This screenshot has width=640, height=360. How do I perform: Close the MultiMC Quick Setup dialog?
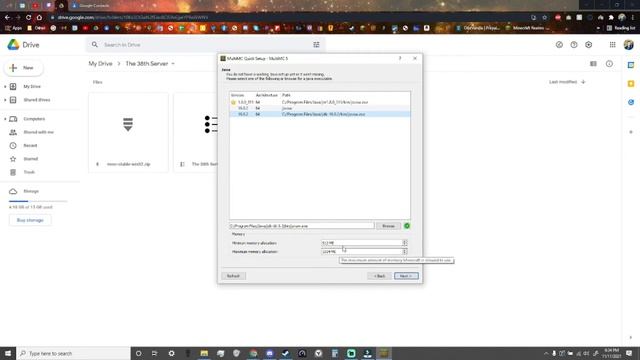coord(415,58)
